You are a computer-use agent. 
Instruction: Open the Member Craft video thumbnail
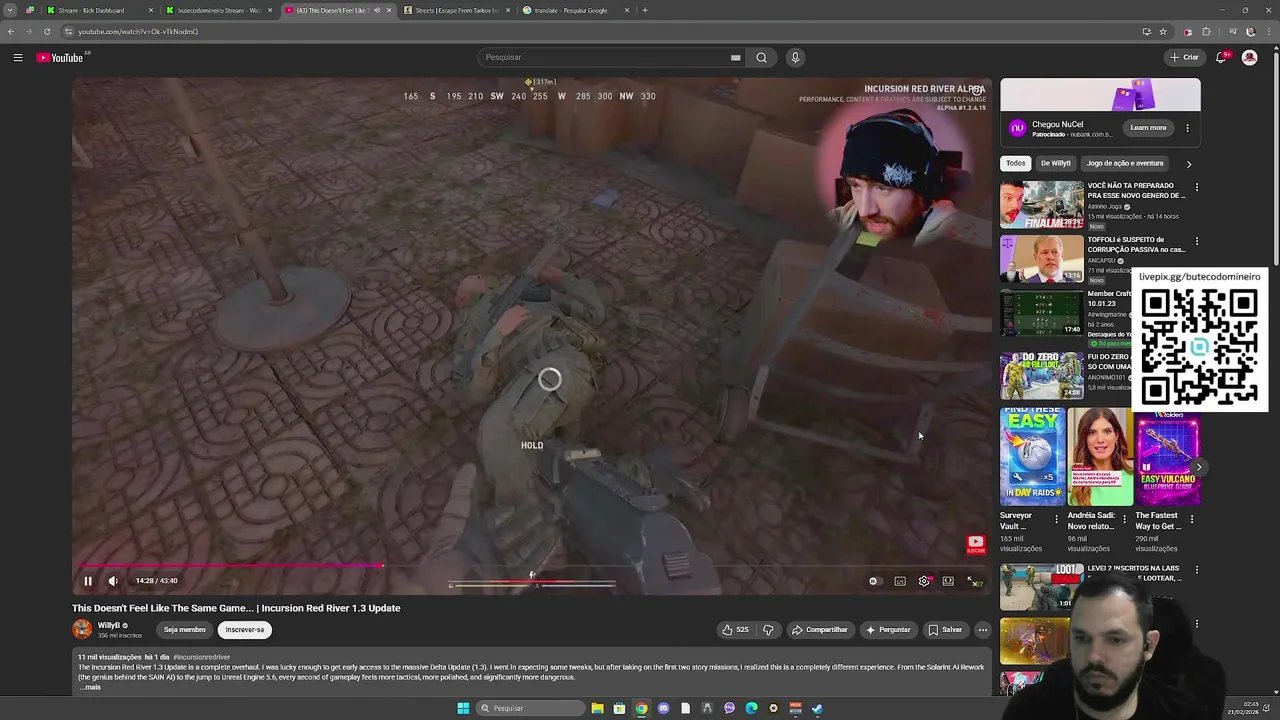[1042, 313]
